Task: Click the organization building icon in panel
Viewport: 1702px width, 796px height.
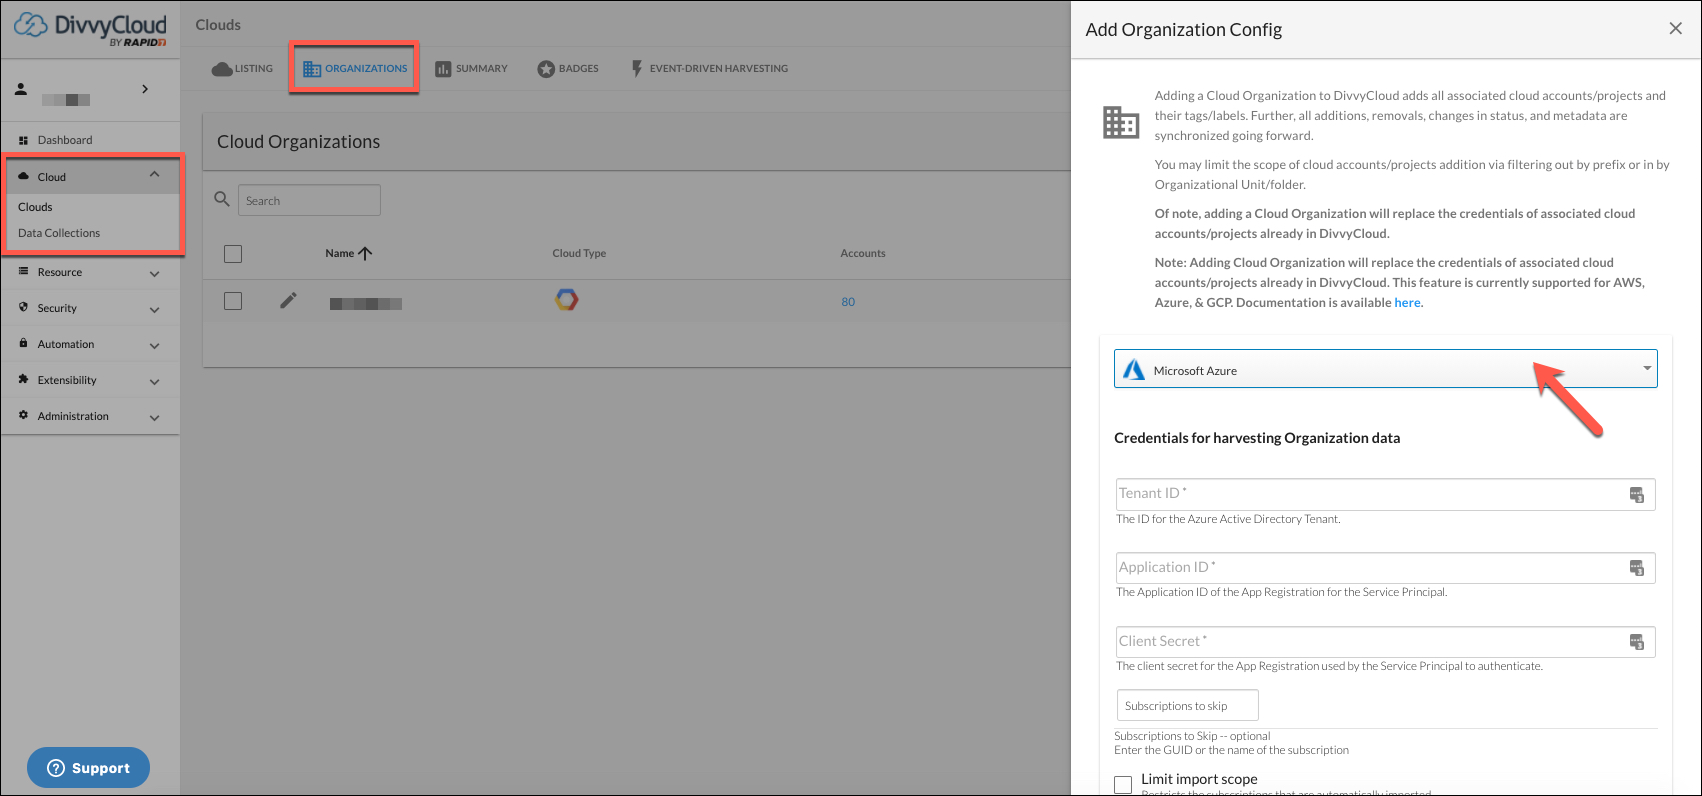Action: 1121,122
